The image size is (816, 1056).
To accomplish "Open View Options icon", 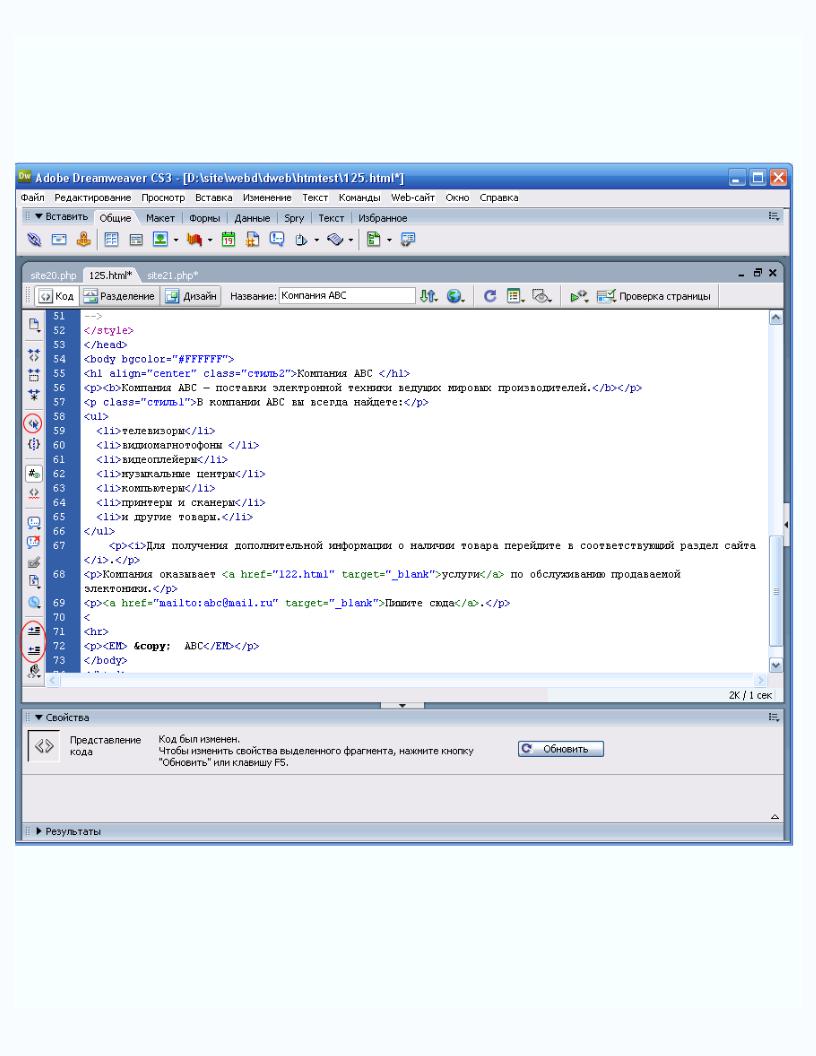I will 516,296.
